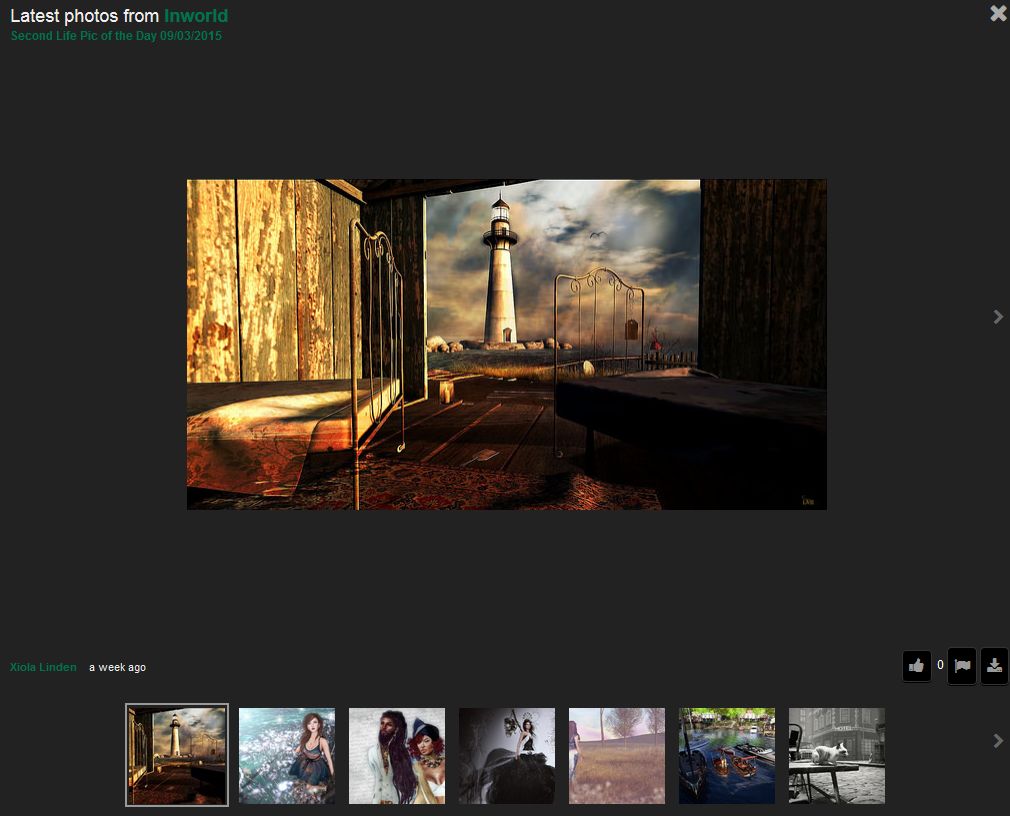Go to the next photo using the right chevron
Image resolution: width=1010 pixels, height=816 pixels.
[997, 317]
